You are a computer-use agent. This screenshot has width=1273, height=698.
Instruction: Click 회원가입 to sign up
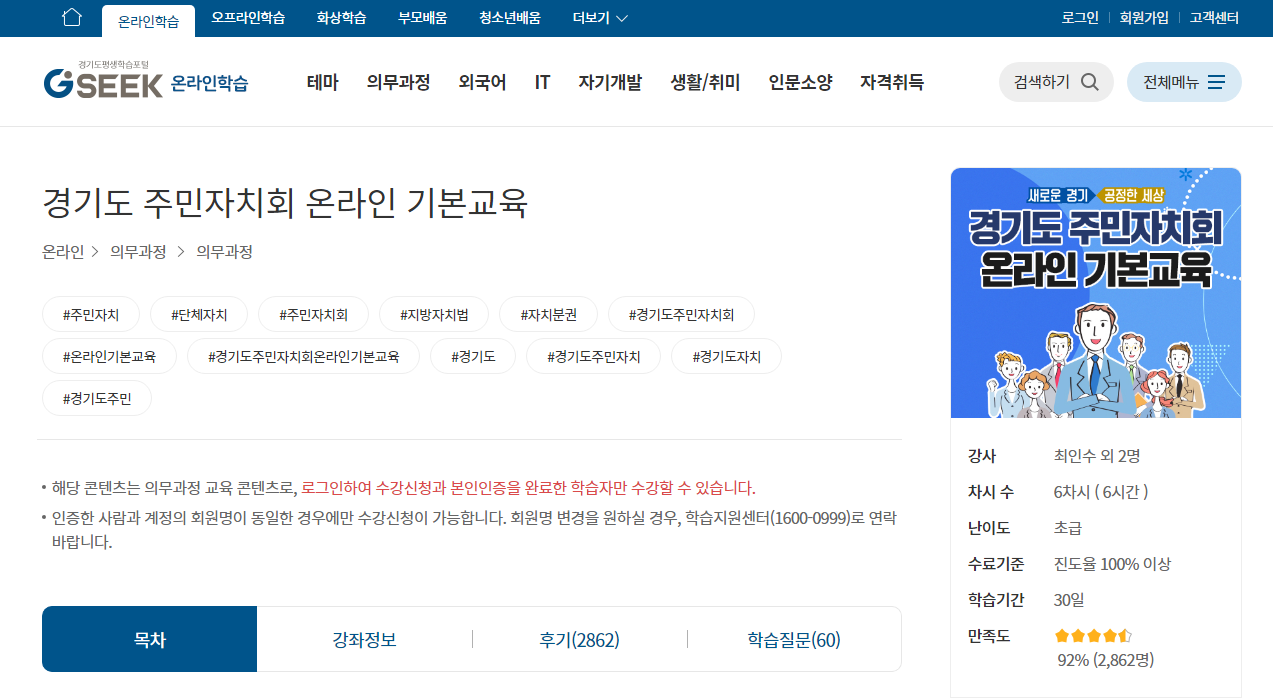[x=1138, y=16]
